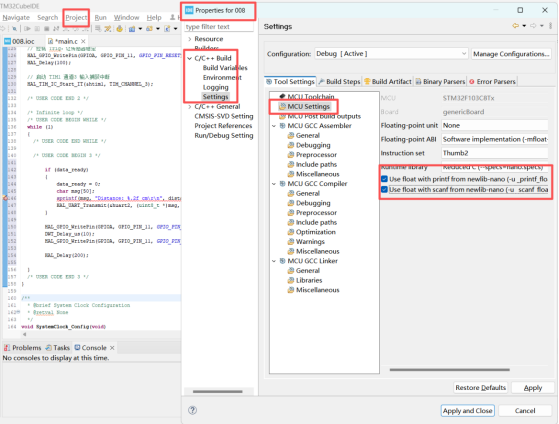Toggle Use float with scanf checkbox
The width and height of the screenshot is (559, 424).
click(x=384, y=189)
